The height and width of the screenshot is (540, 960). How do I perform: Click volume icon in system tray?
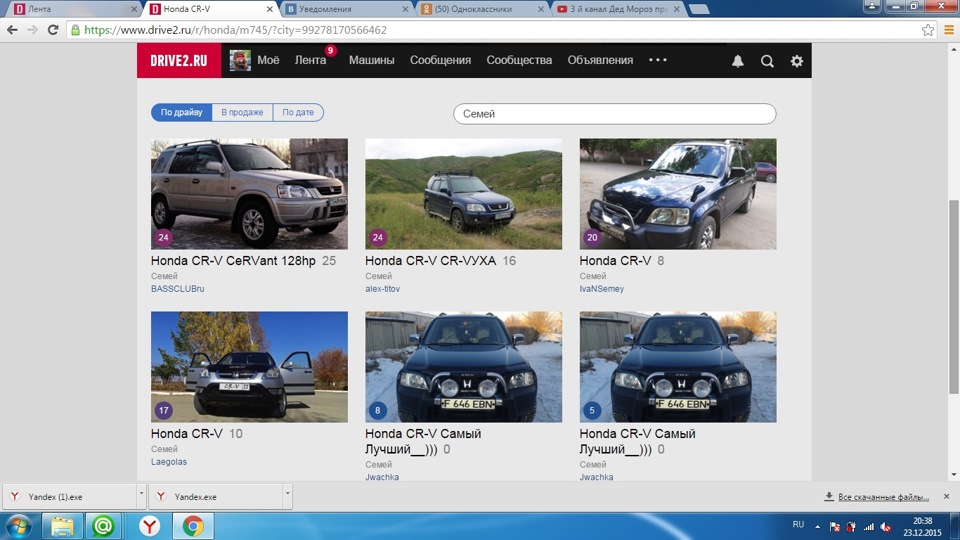click(x=886, y=527)
